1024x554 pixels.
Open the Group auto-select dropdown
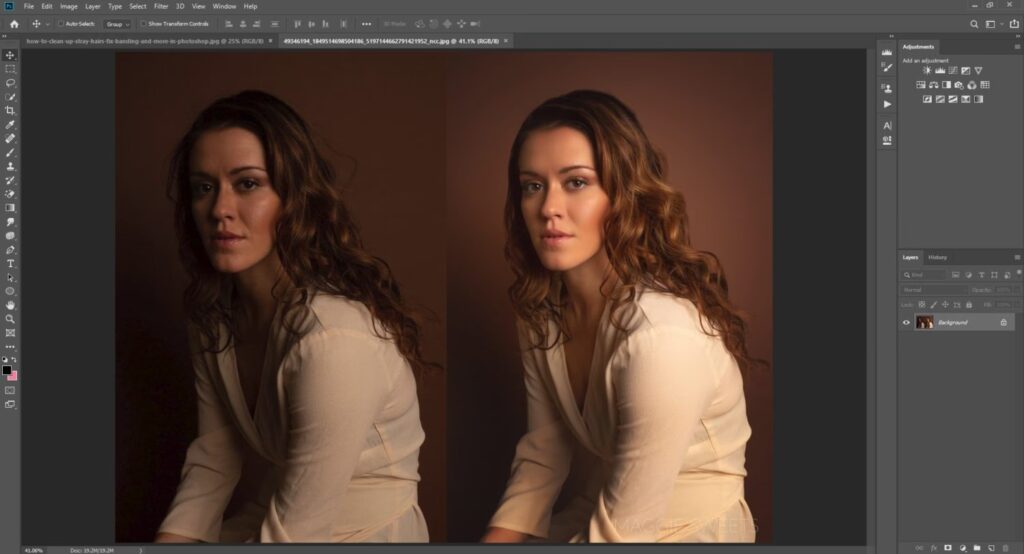click(x=118, y=23)
